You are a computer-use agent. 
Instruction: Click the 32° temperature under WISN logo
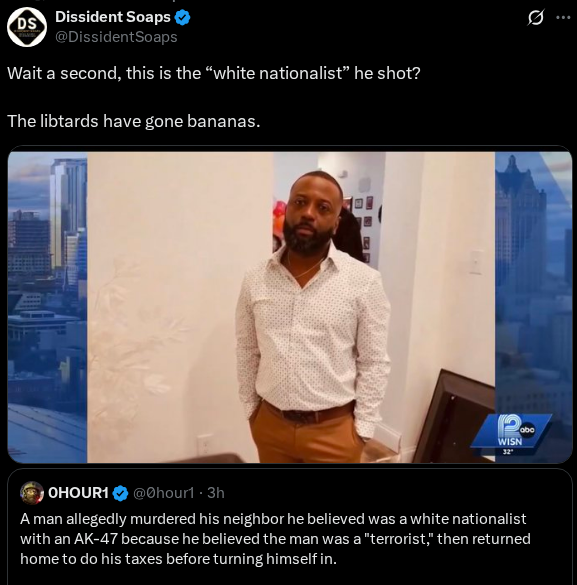(x=507, y=452)
